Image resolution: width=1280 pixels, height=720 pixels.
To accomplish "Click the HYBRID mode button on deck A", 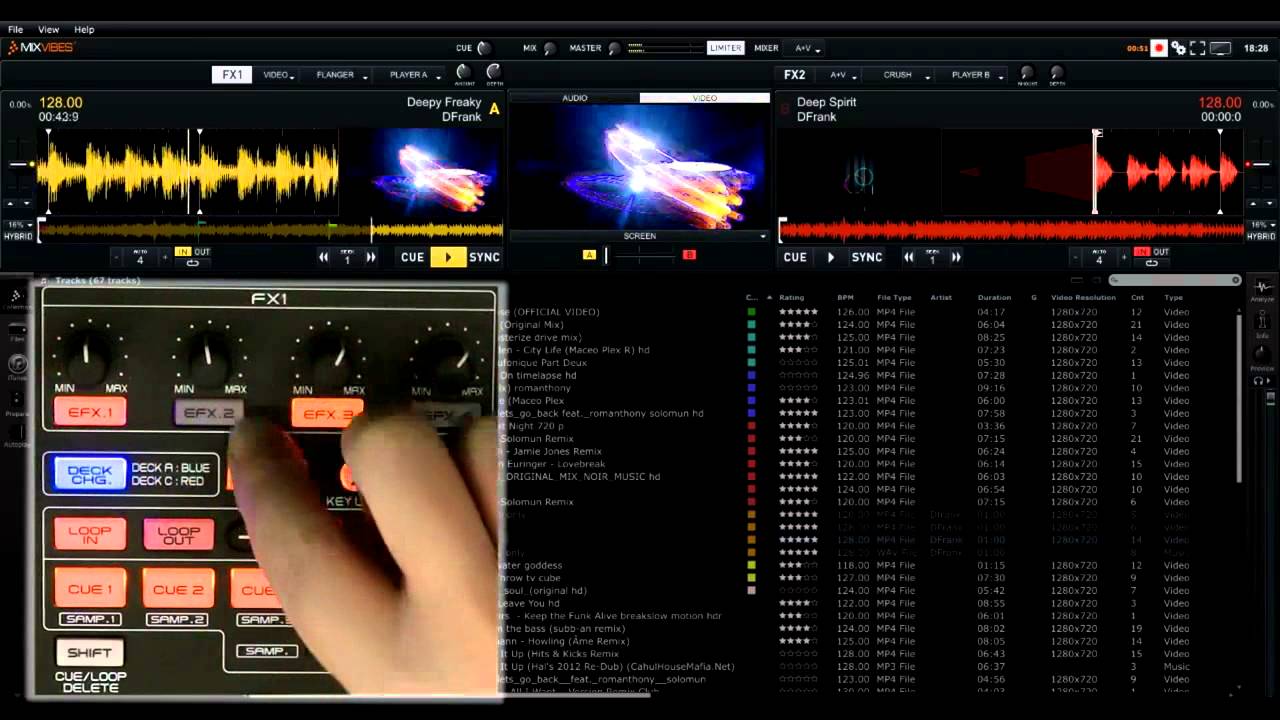I will click(20, 237).
